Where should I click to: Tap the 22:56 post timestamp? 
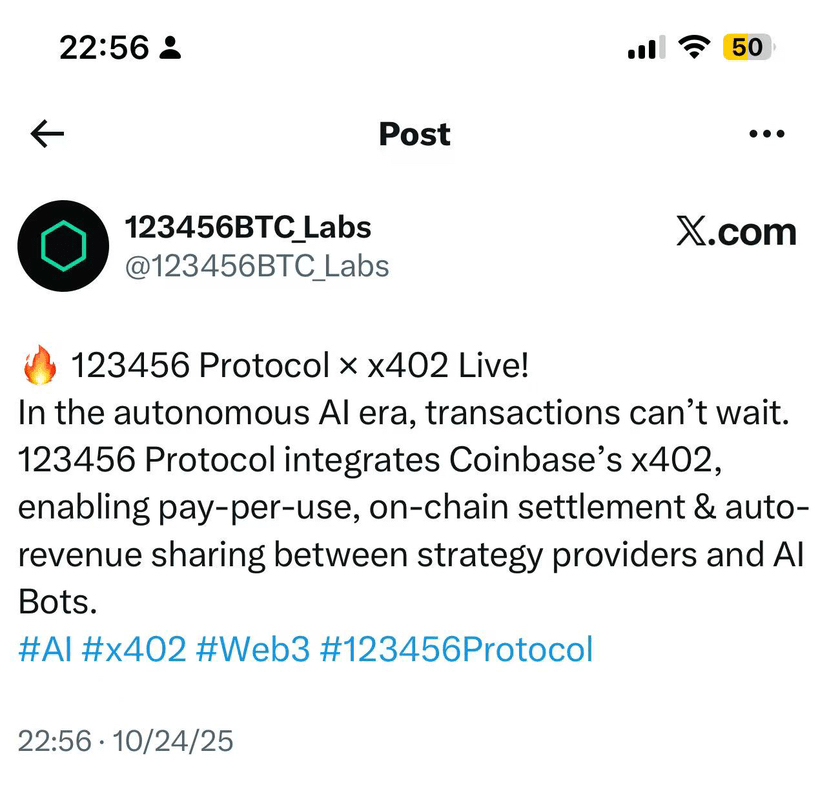(x=54, y=741)
